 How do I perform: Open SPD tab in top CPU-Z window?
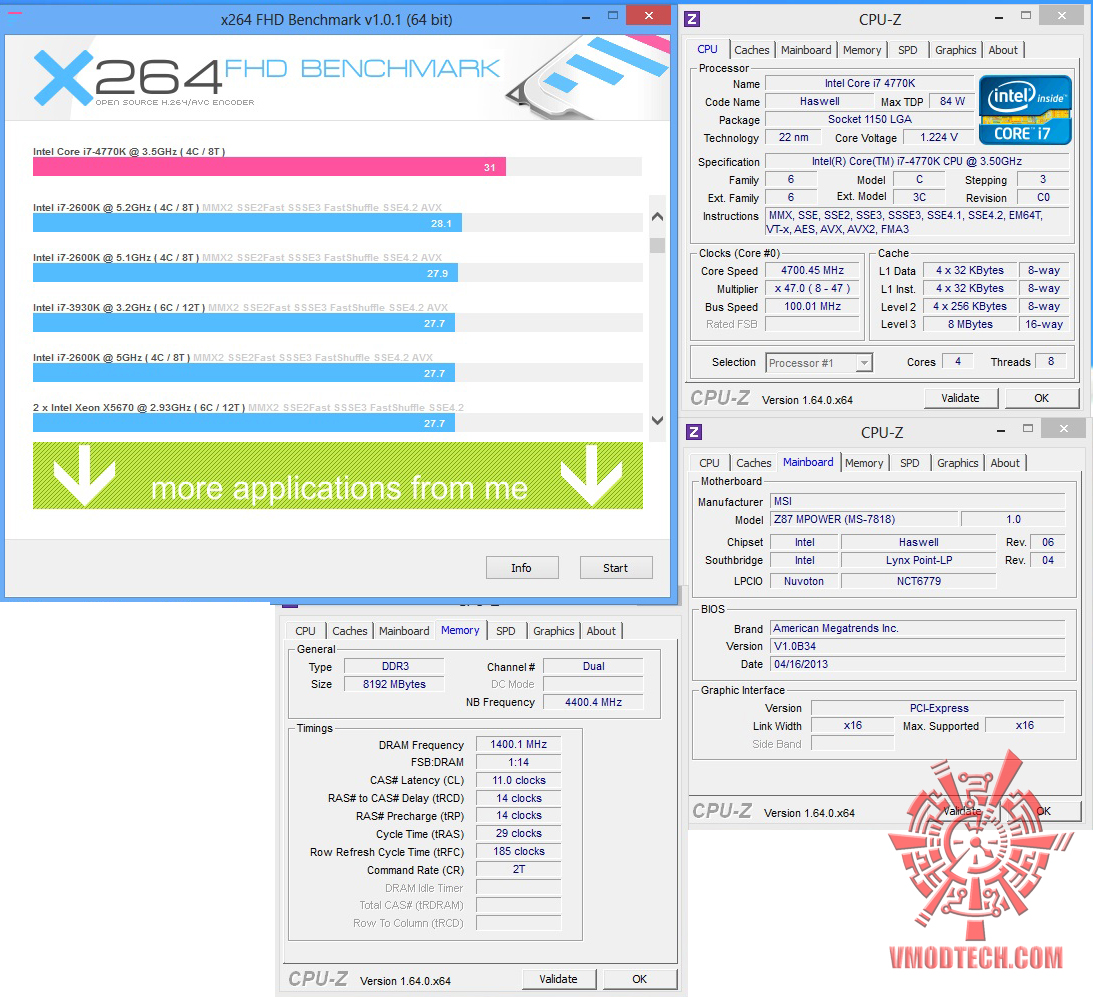908,50
